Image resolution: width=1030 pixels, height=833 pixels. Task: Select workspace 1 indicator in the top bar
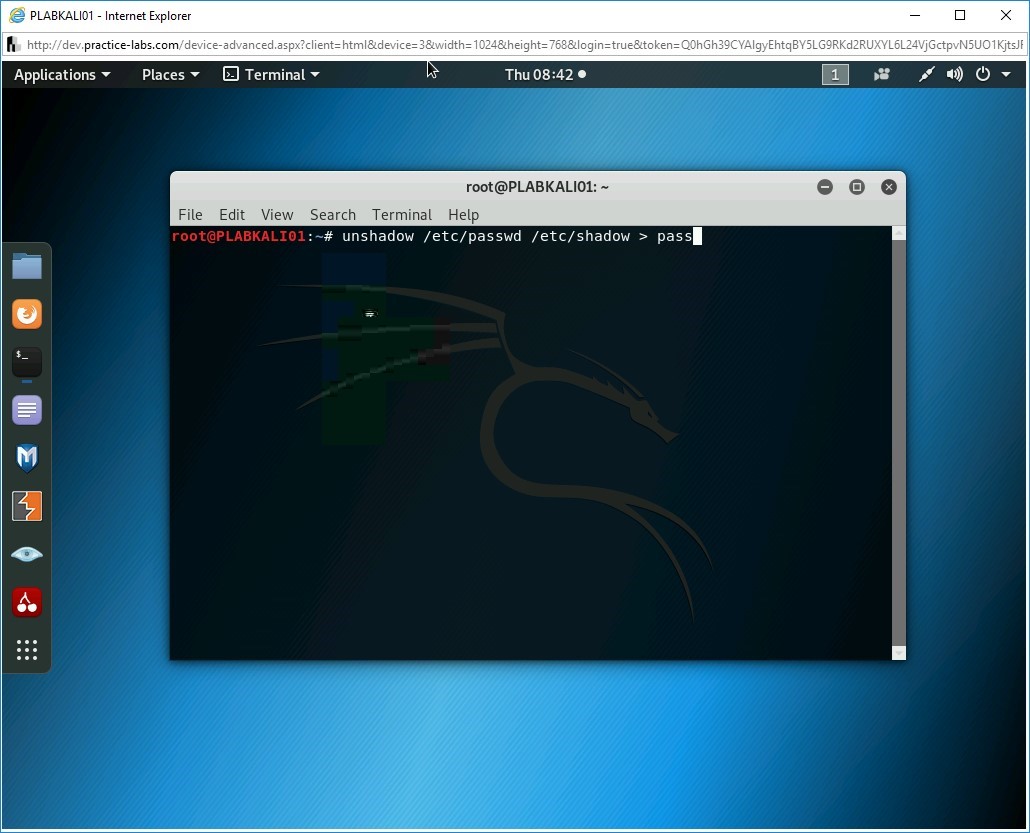(x=835, y=74)
